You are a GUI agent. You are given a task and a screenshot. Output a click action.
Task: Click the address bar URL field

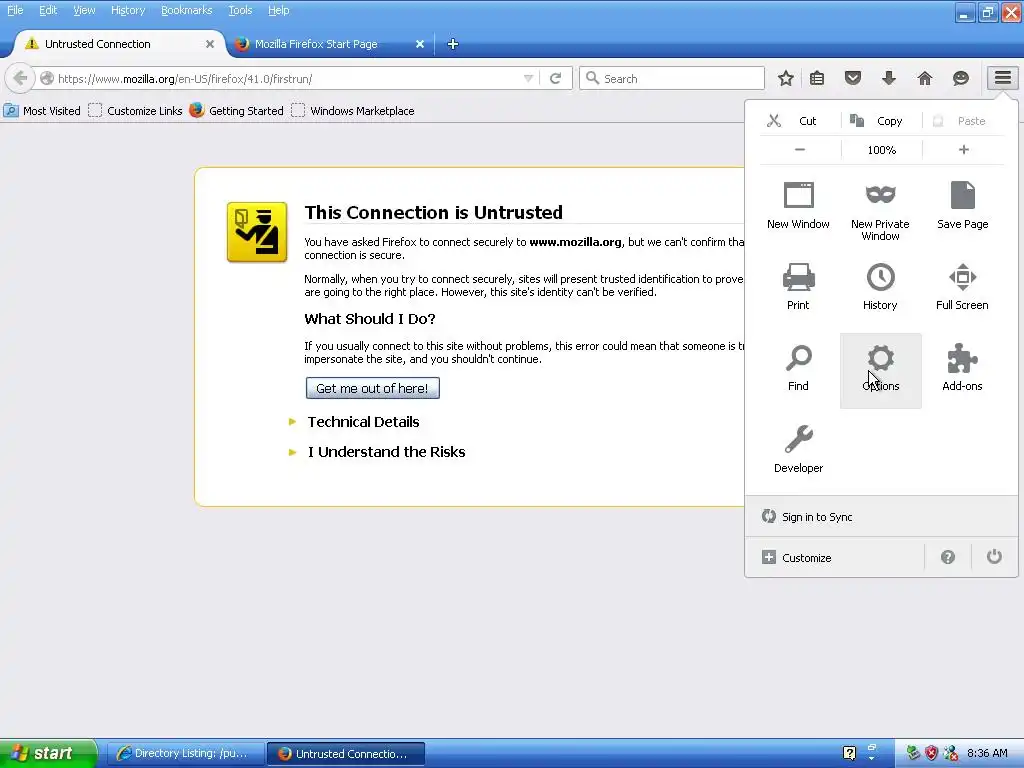click(287, 79)
